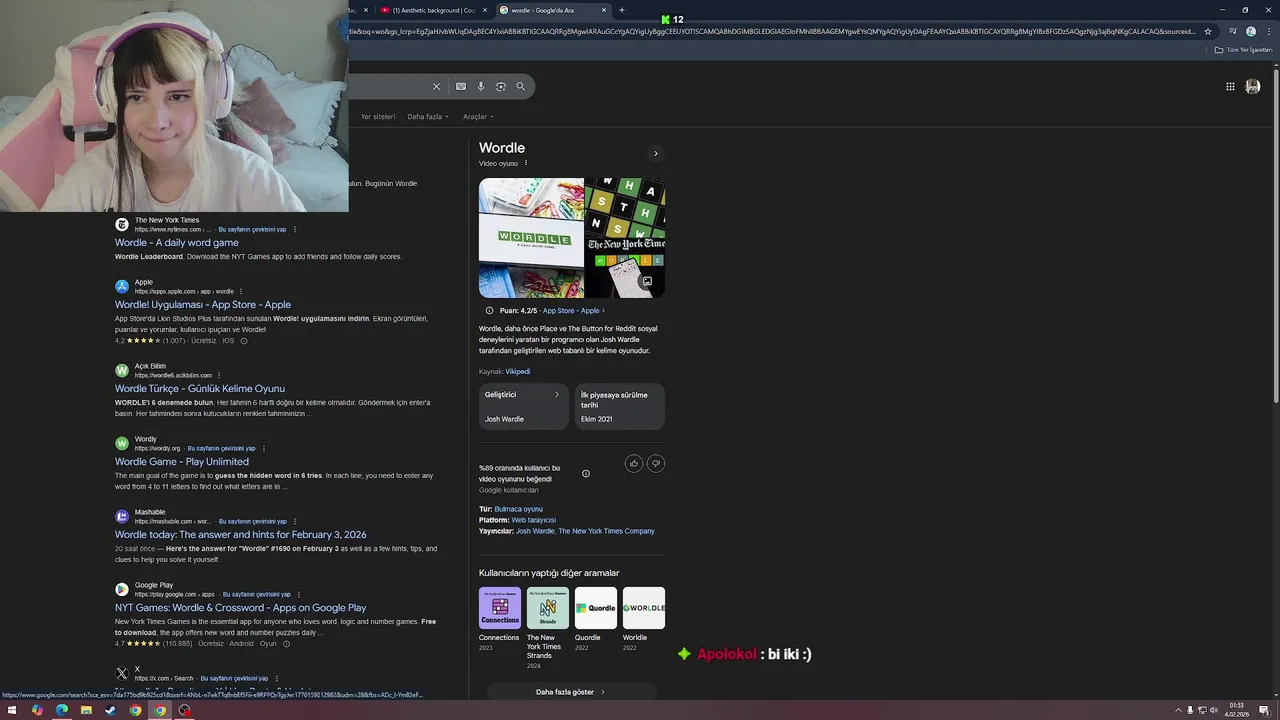This screenshot has height=720, width=1280.
Task: Open options for the Google Play result
Action: (x=299, y=594)
